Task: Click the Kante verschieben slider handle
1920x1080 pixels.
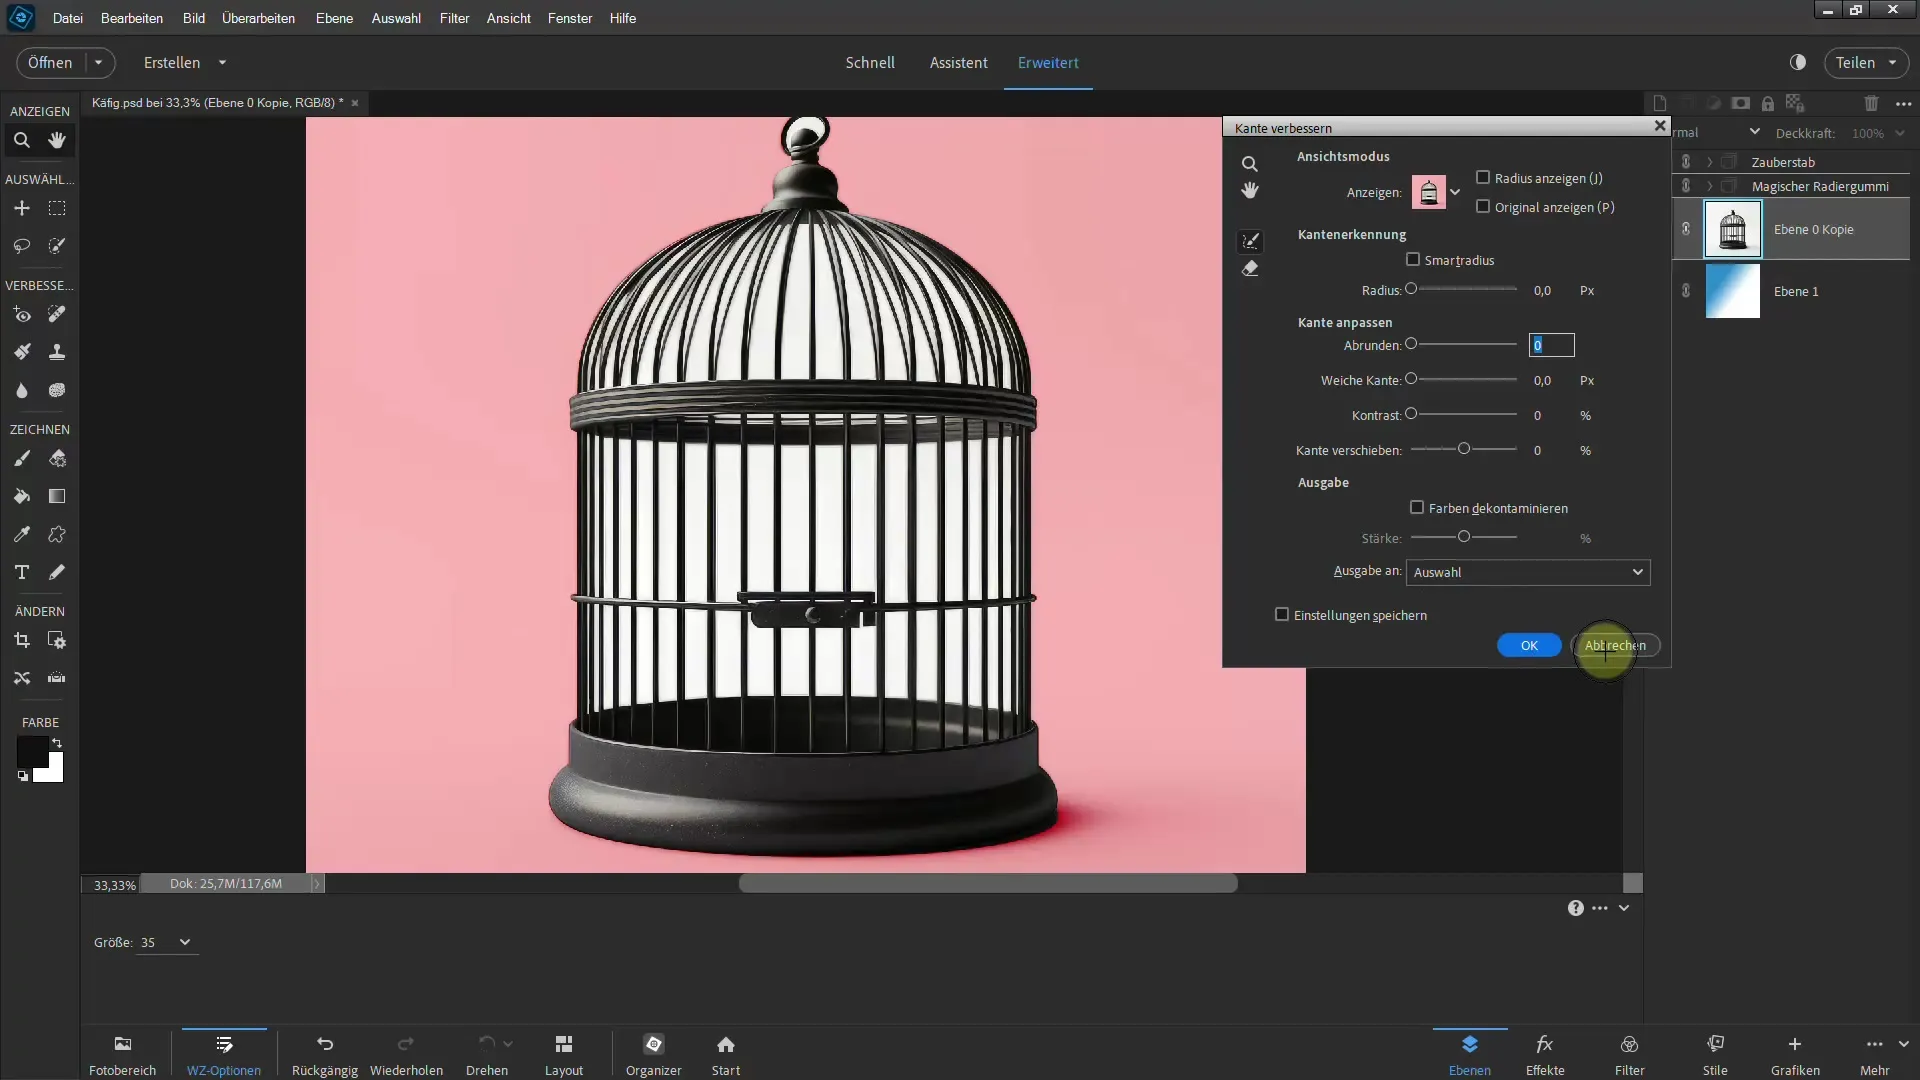Action: click(1464, 449)
